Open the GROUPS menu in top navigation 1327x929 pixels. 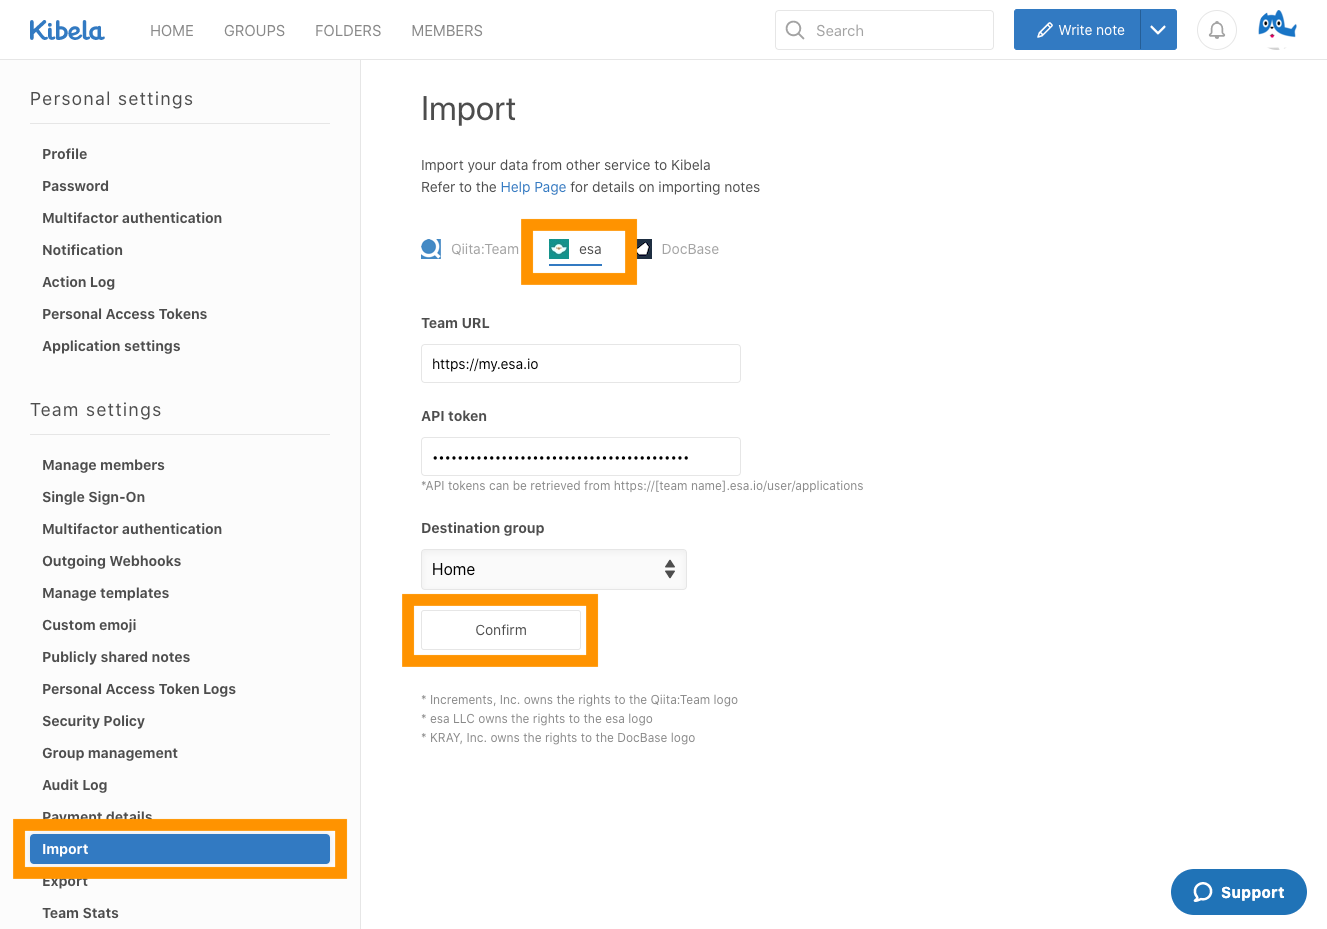pyautogui.click(x=254, y=31)
